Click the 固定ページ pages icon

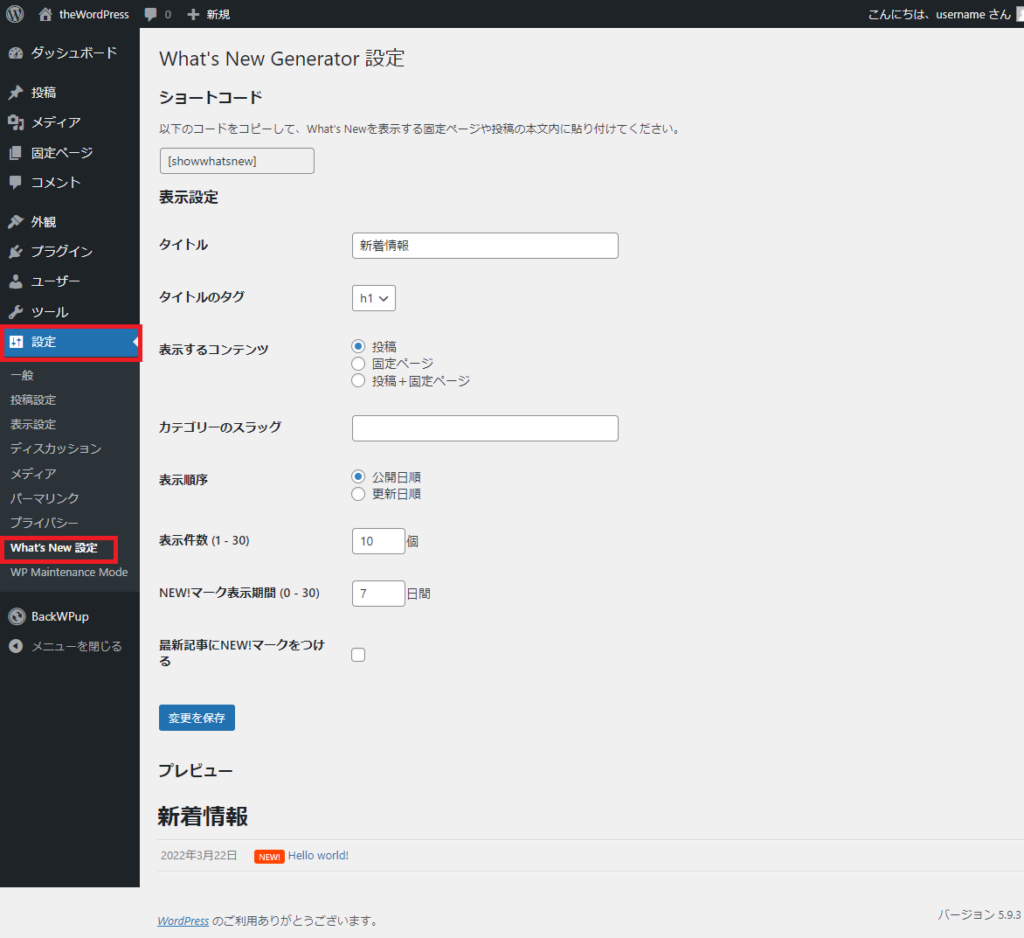tap(16, 153)
